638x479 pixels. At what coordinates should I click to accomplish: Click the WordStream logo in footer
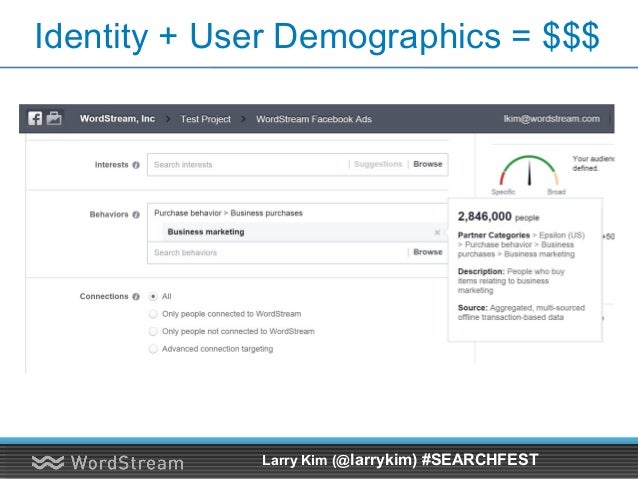107,463
